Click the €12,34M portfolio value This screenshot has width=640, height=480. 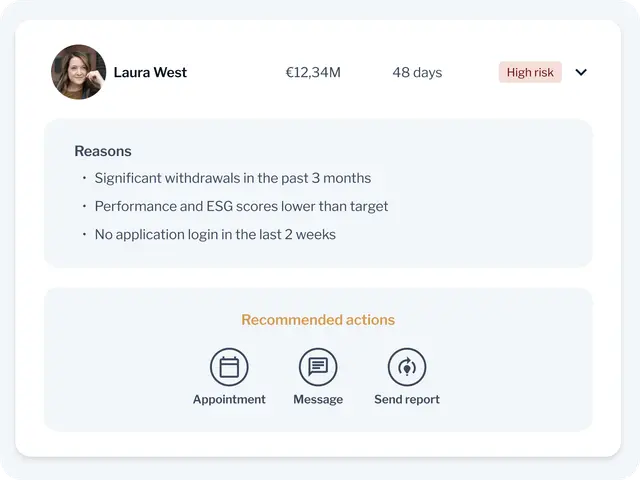[313, 72]
